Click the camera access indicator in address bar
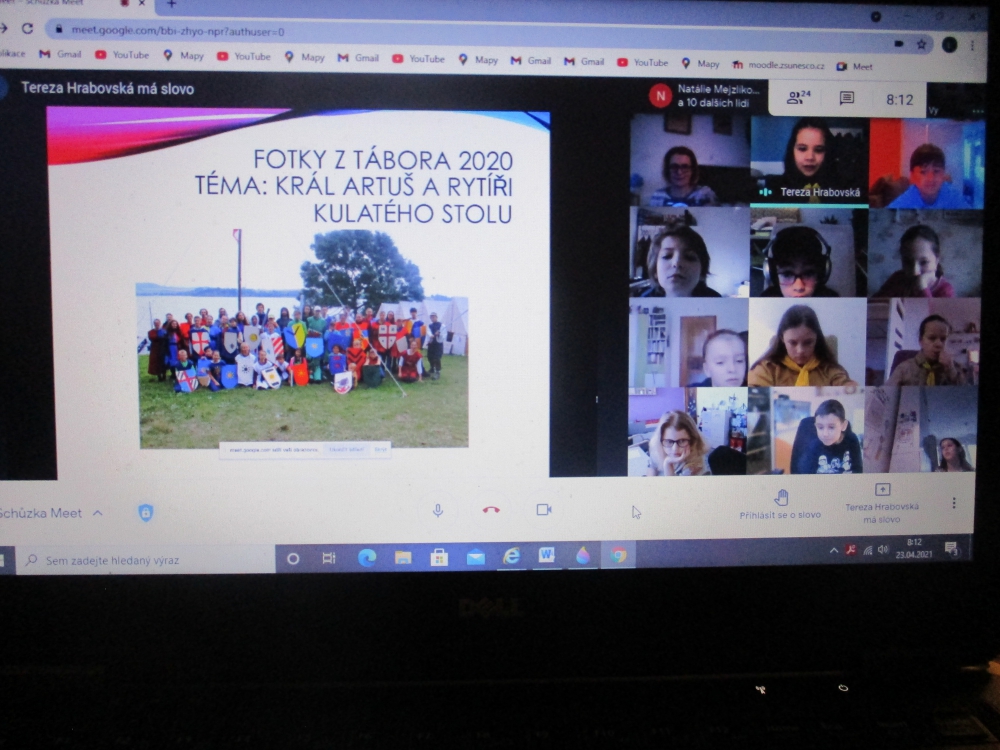This screenshot has width=1000, height=750. pyautogui.click(x=899, y=43)
